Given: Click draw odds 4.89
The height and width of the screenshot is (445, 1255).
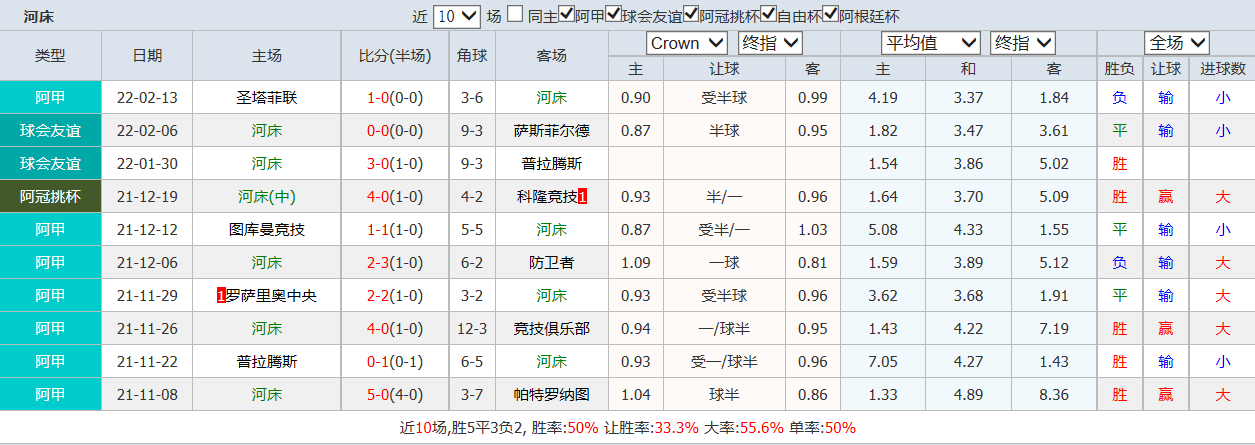Looking at the screenshot, I should (x=968, y=395).
